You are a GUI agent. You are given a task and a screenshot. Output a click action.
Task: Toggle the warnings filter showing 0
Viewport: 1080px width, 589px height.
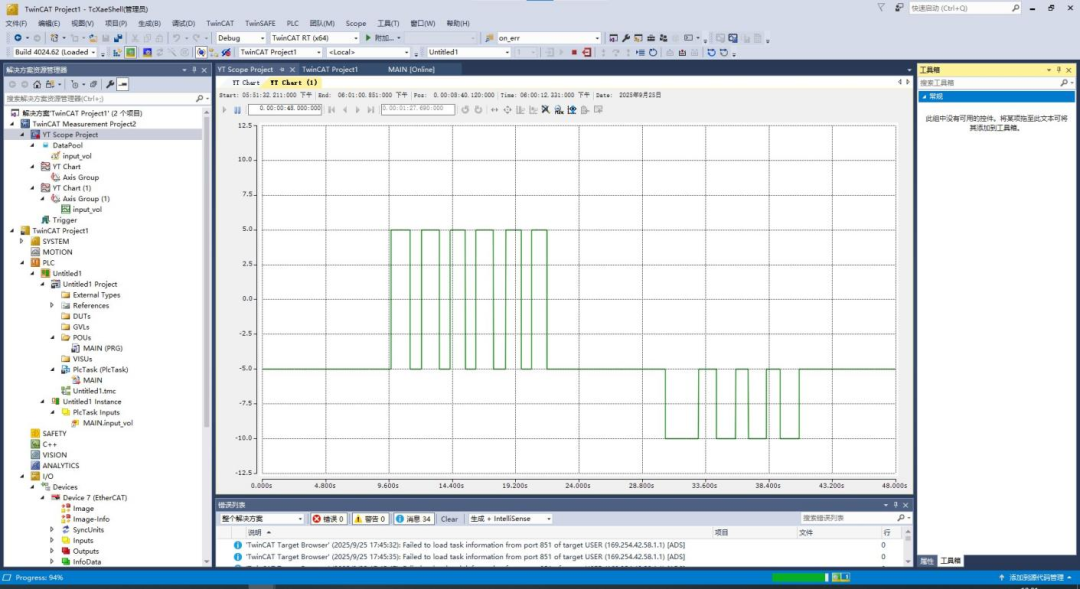369,519
